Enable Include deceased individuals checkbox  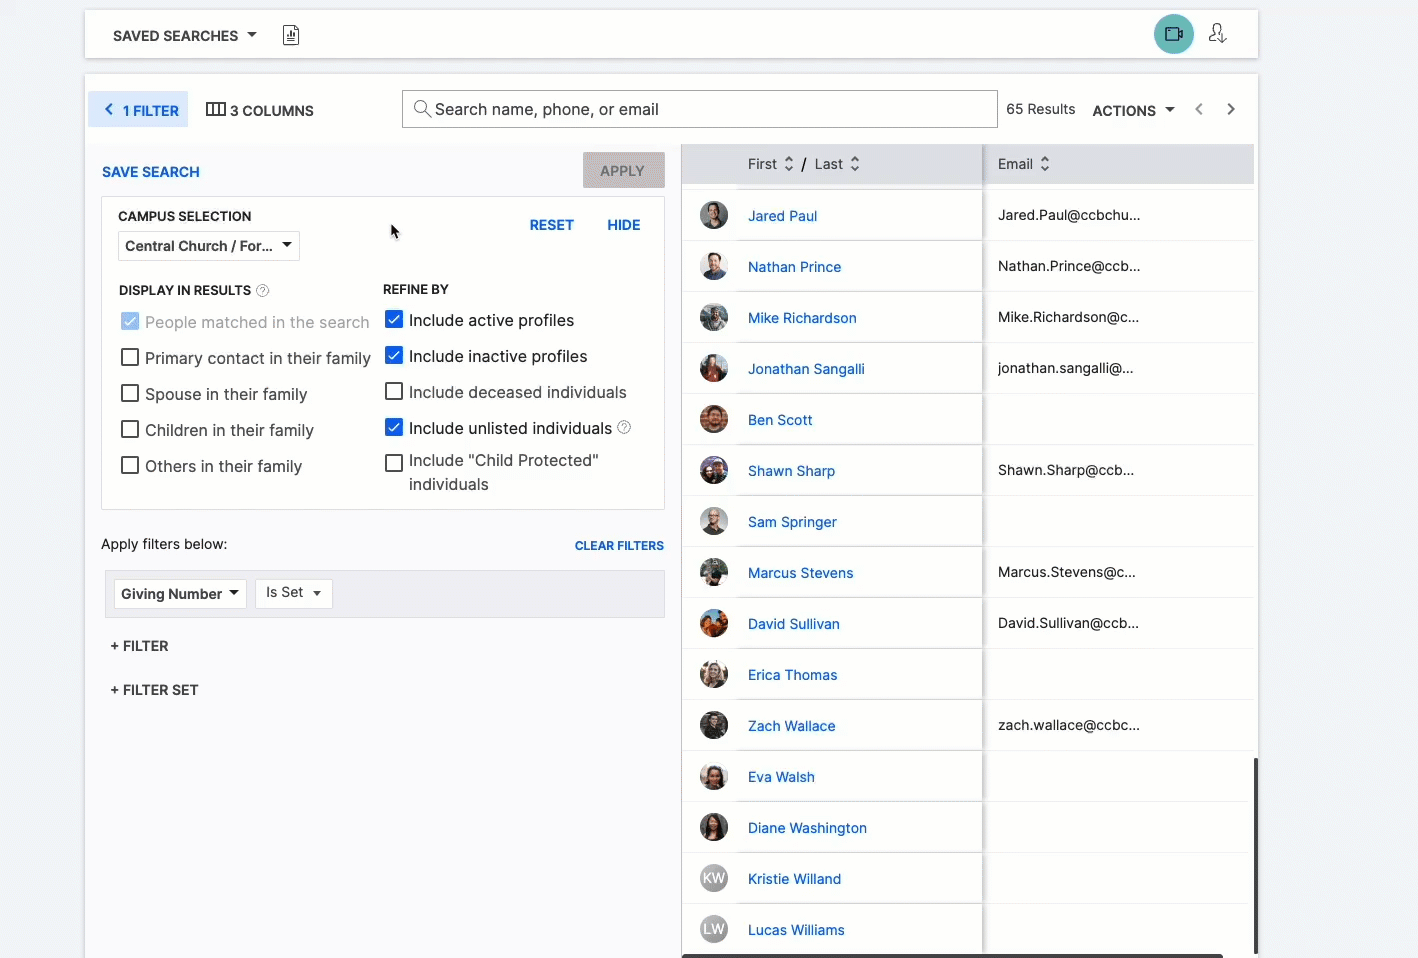click(394, 392)
